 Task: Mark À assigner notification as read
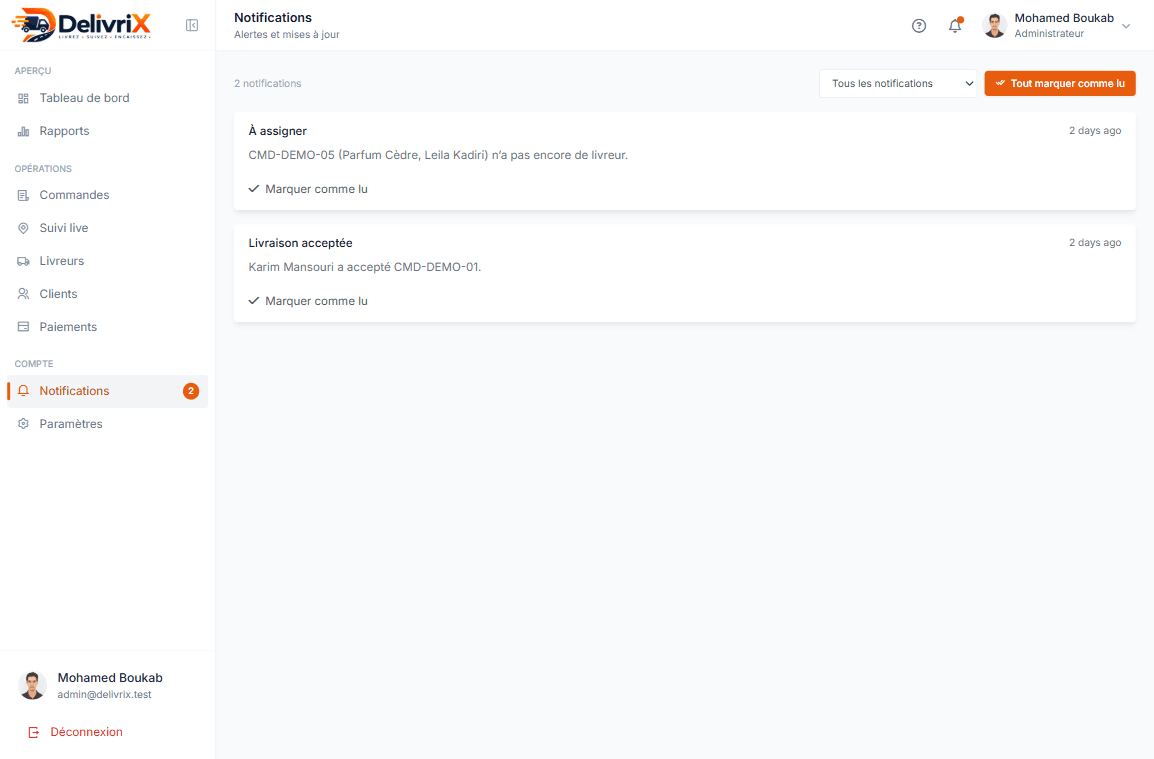[308, 189]
